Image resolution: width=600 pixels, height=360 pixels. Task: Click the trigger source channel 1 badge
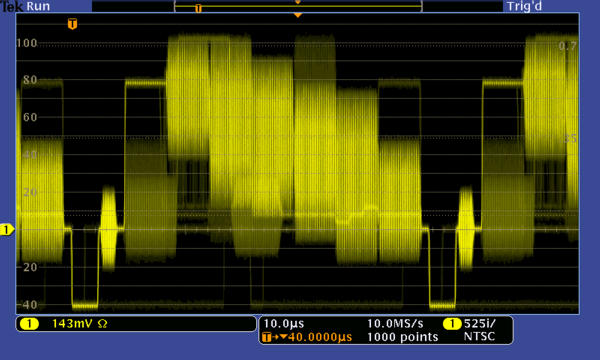452,324
